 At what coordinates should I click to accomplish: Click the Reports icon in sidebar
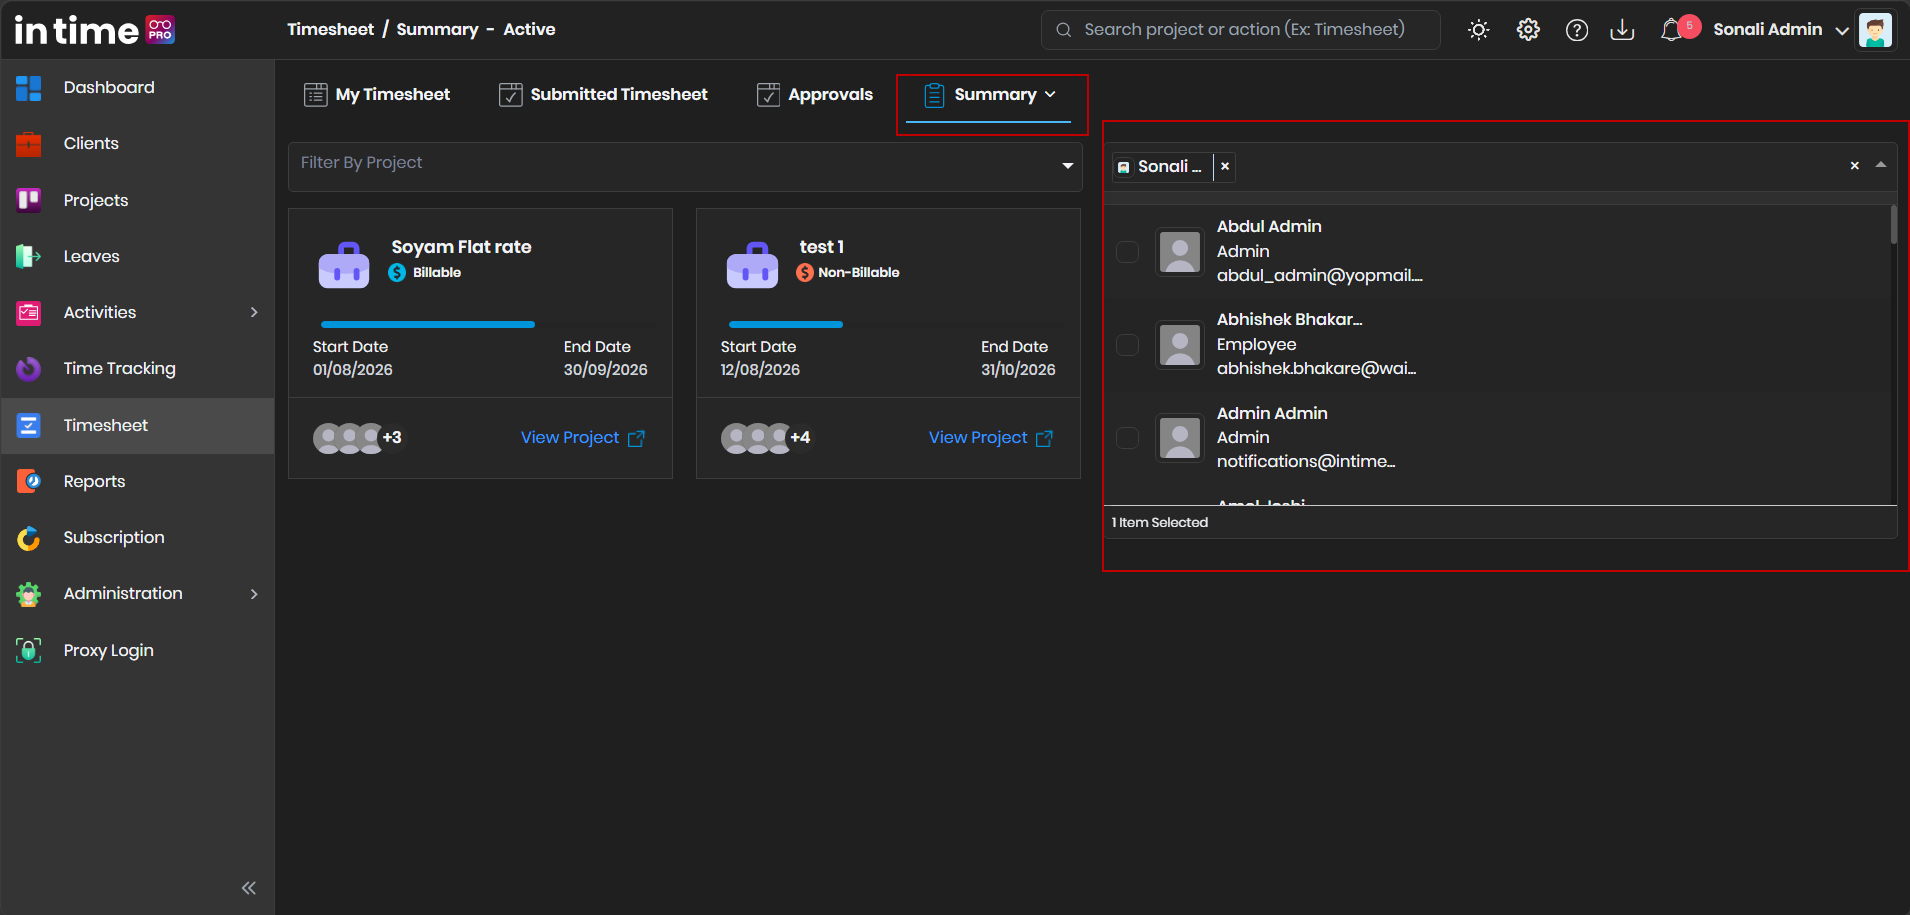point(29,481)
